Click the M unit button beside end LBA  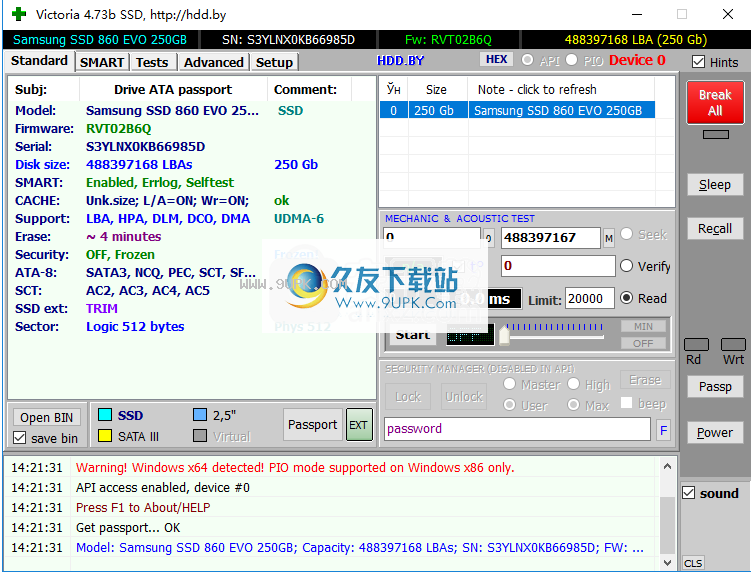609,238
